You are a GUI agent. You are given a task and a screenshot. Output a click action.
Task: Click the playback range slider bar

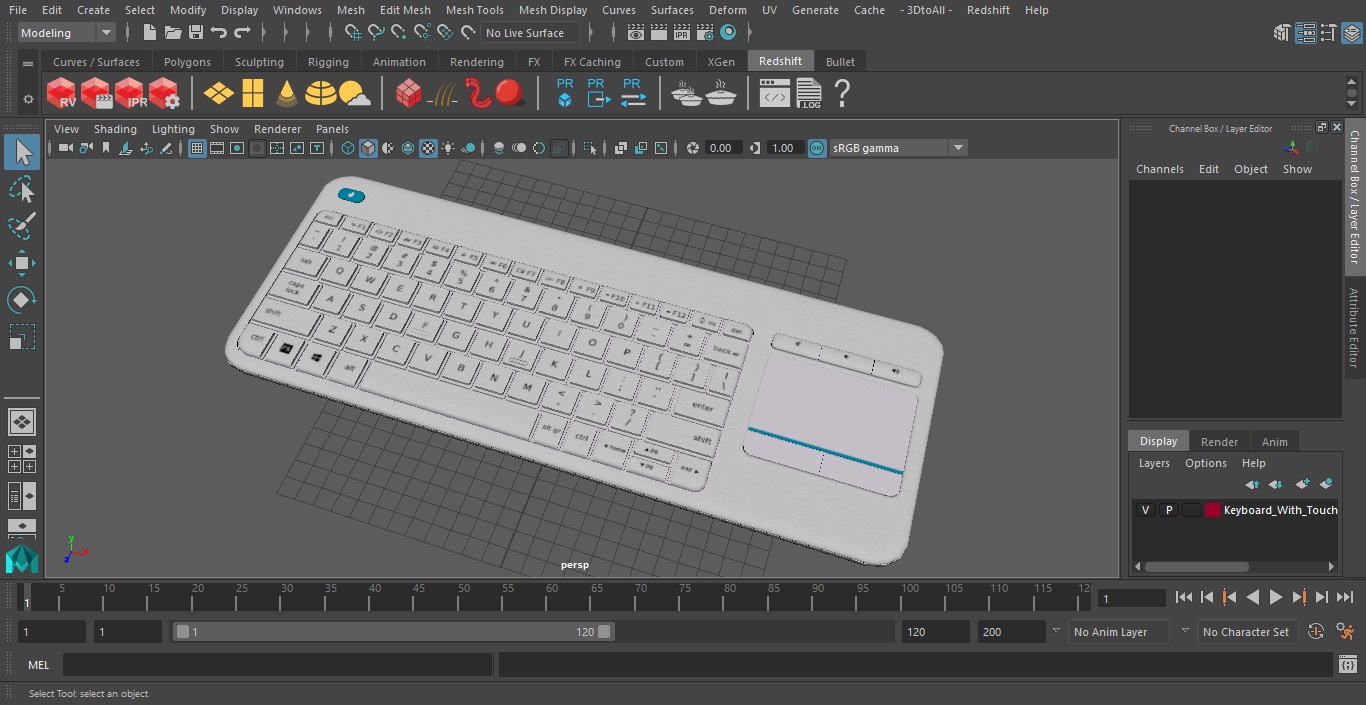pyautogui.click(x=393, y=632)
